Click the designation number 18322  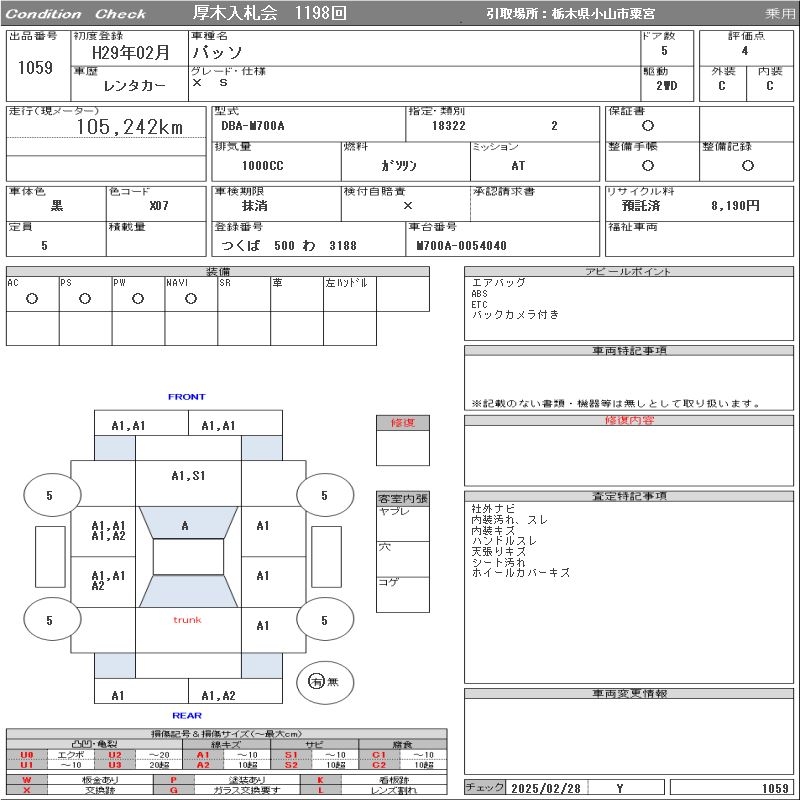(448, 126)
